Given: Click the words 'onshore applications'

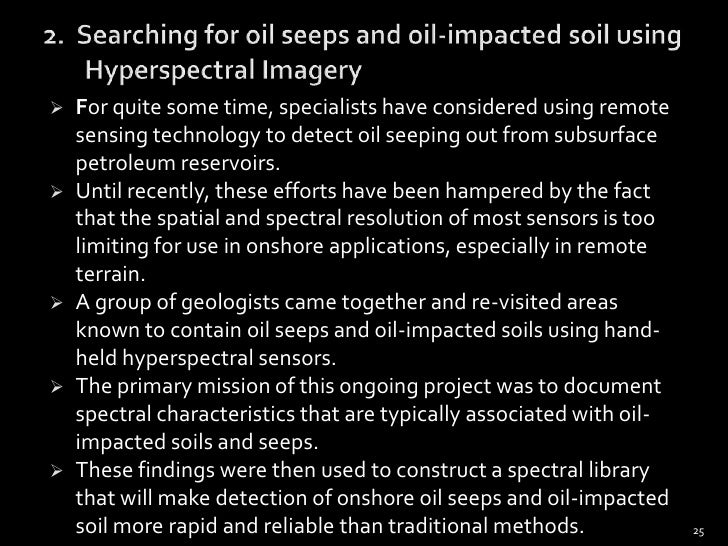Looking at the screenshot, I should 345,247.
